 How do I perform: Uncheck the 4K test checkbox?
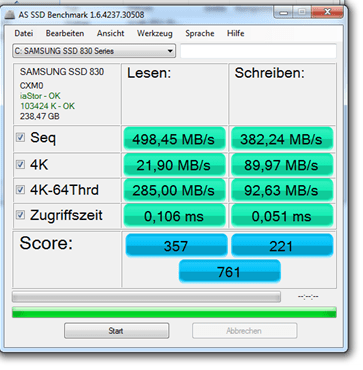coord(20,164)
